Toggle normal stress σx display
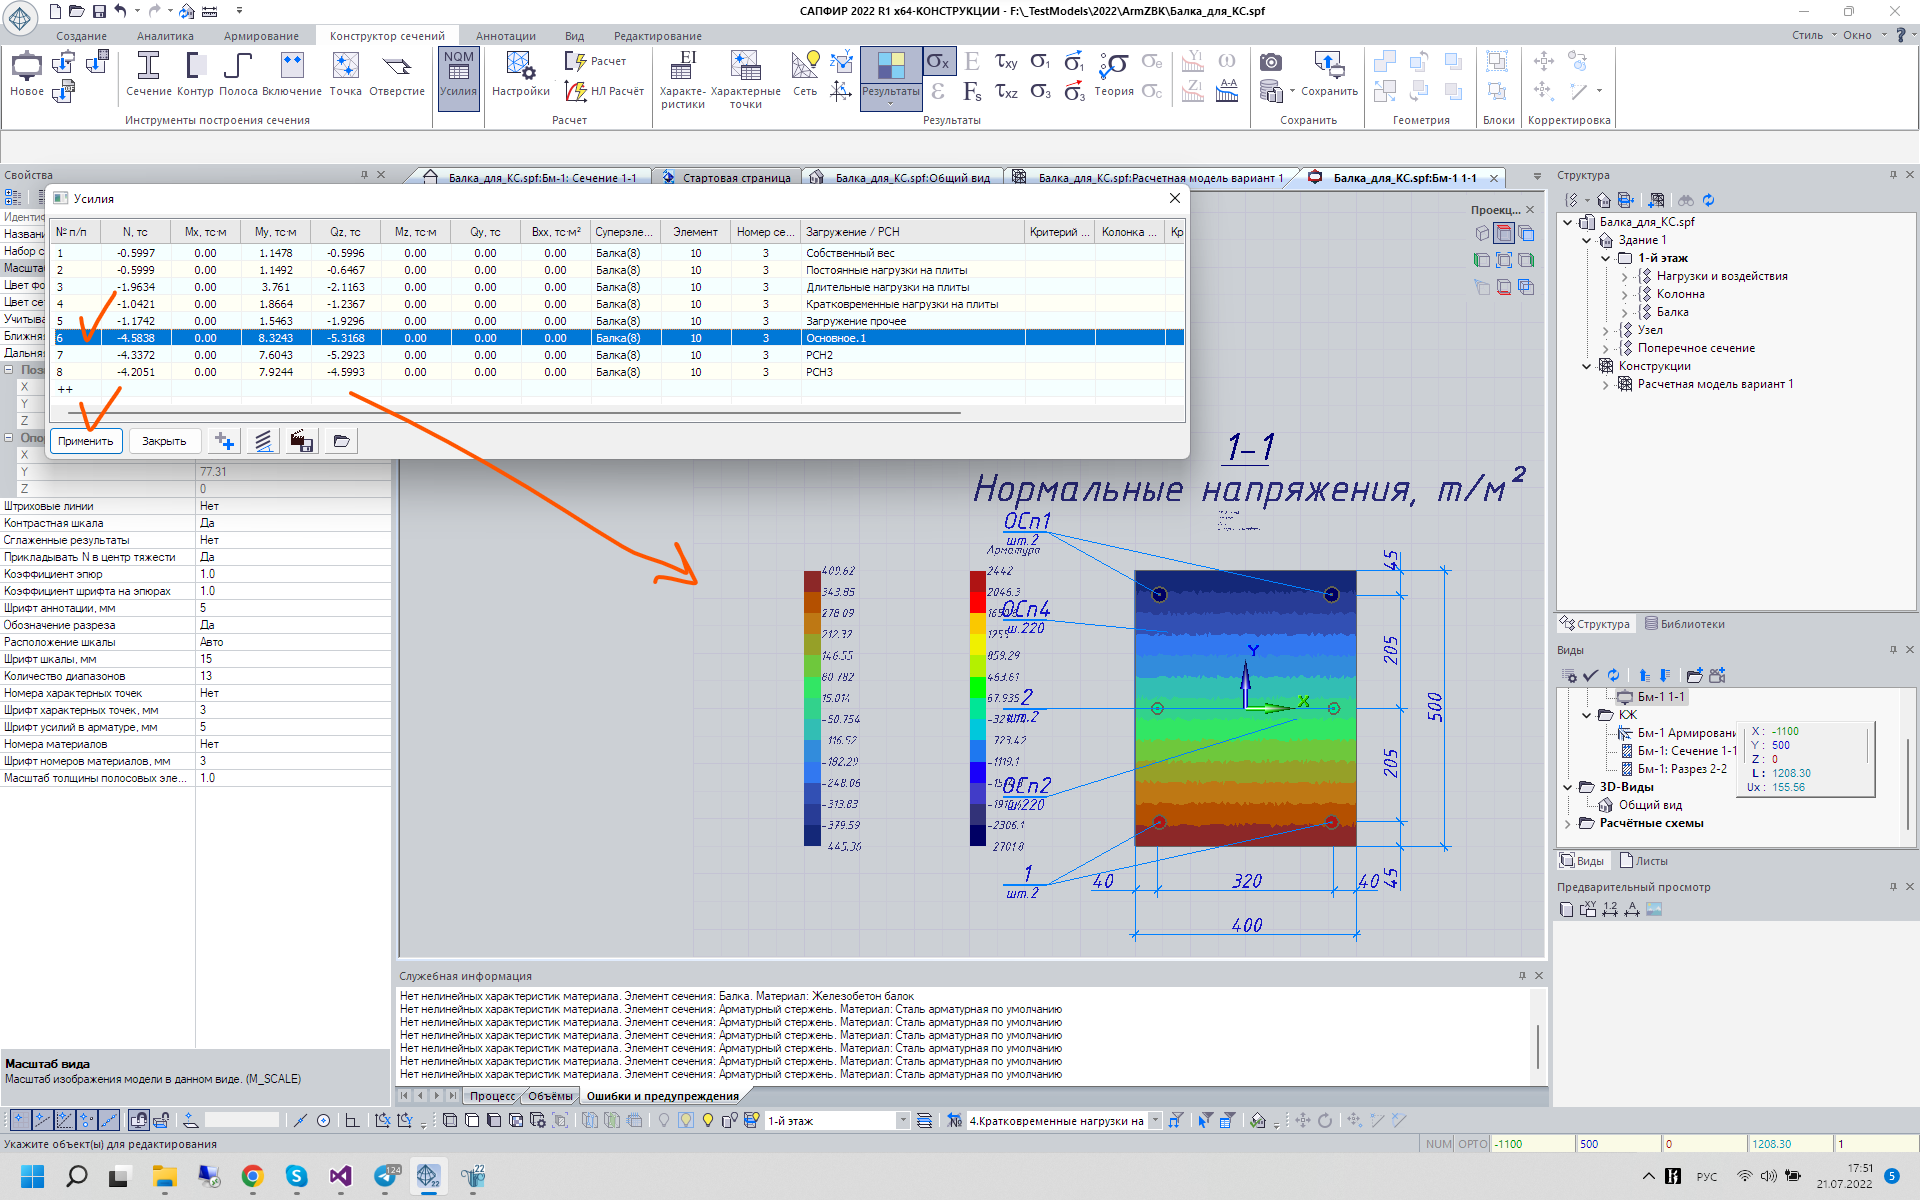This screenshot has height=1200, width=1920. click(938, 62)
